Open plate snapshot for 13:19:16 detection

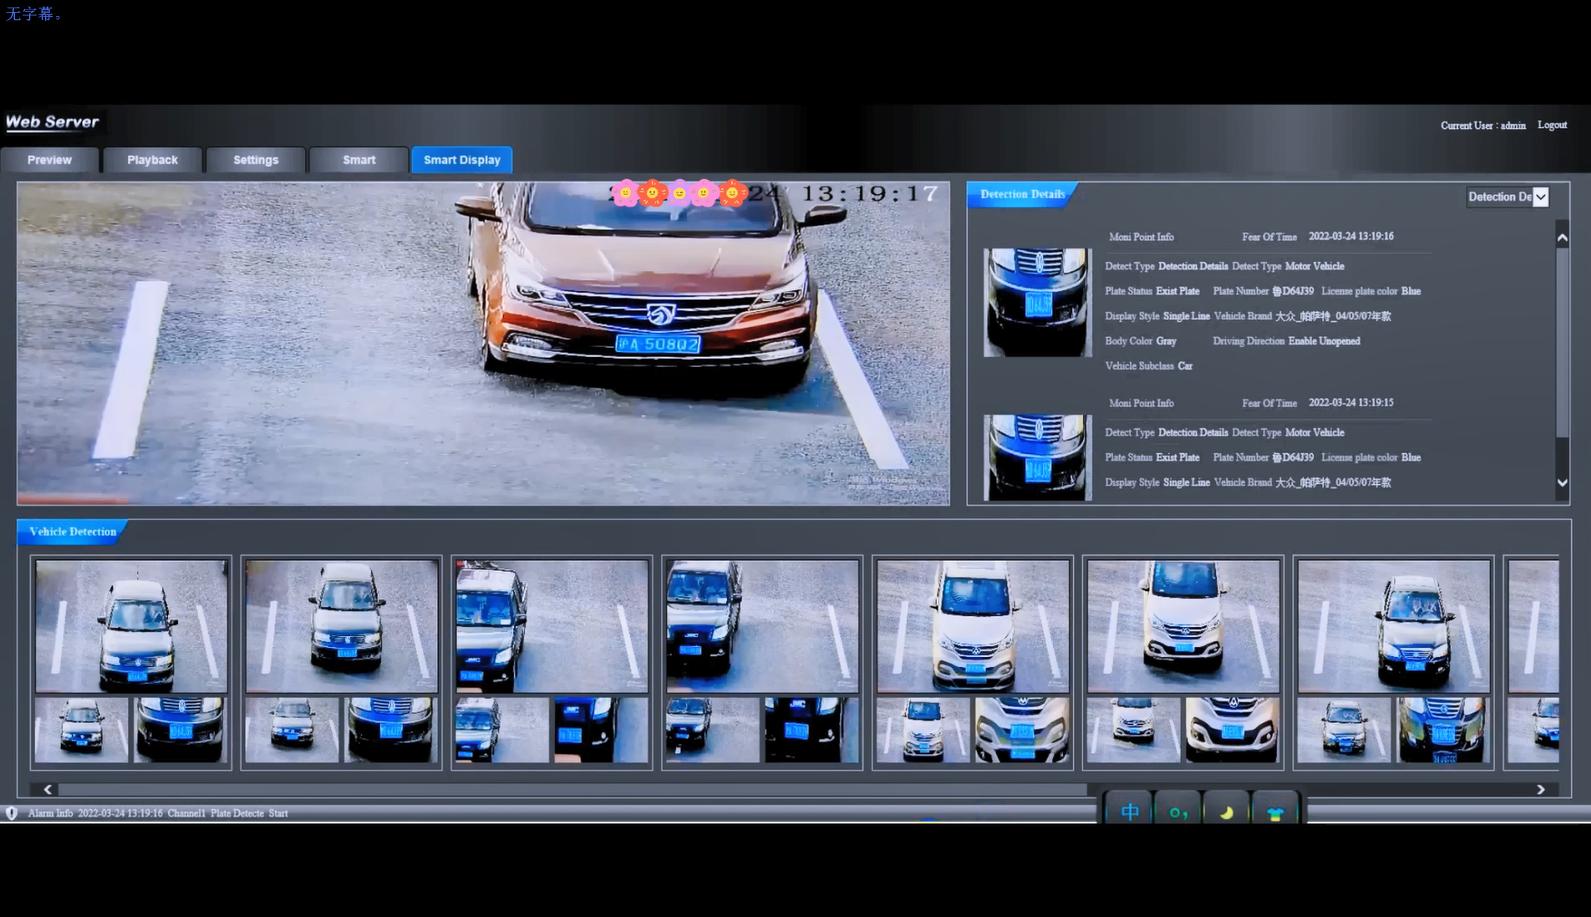coord(1037,302)
